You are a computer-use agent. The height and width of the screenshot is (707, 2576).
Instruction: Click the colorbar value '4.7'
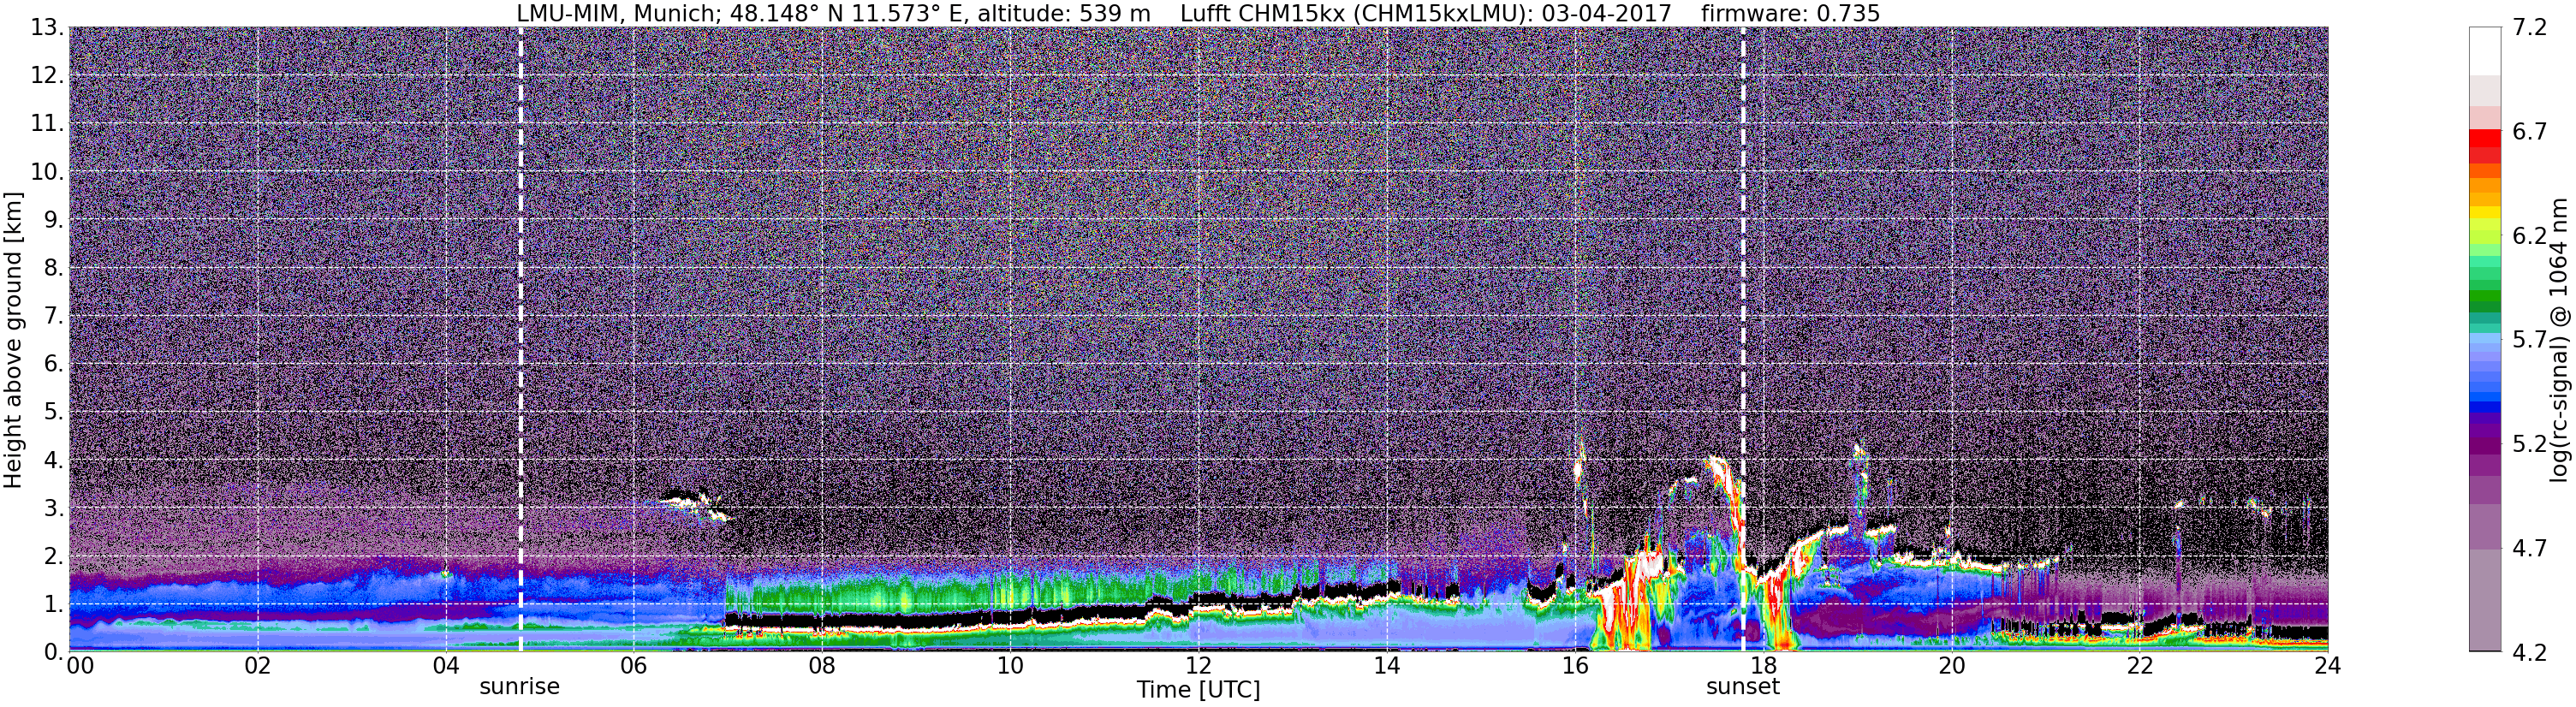tap(2529, 548)
